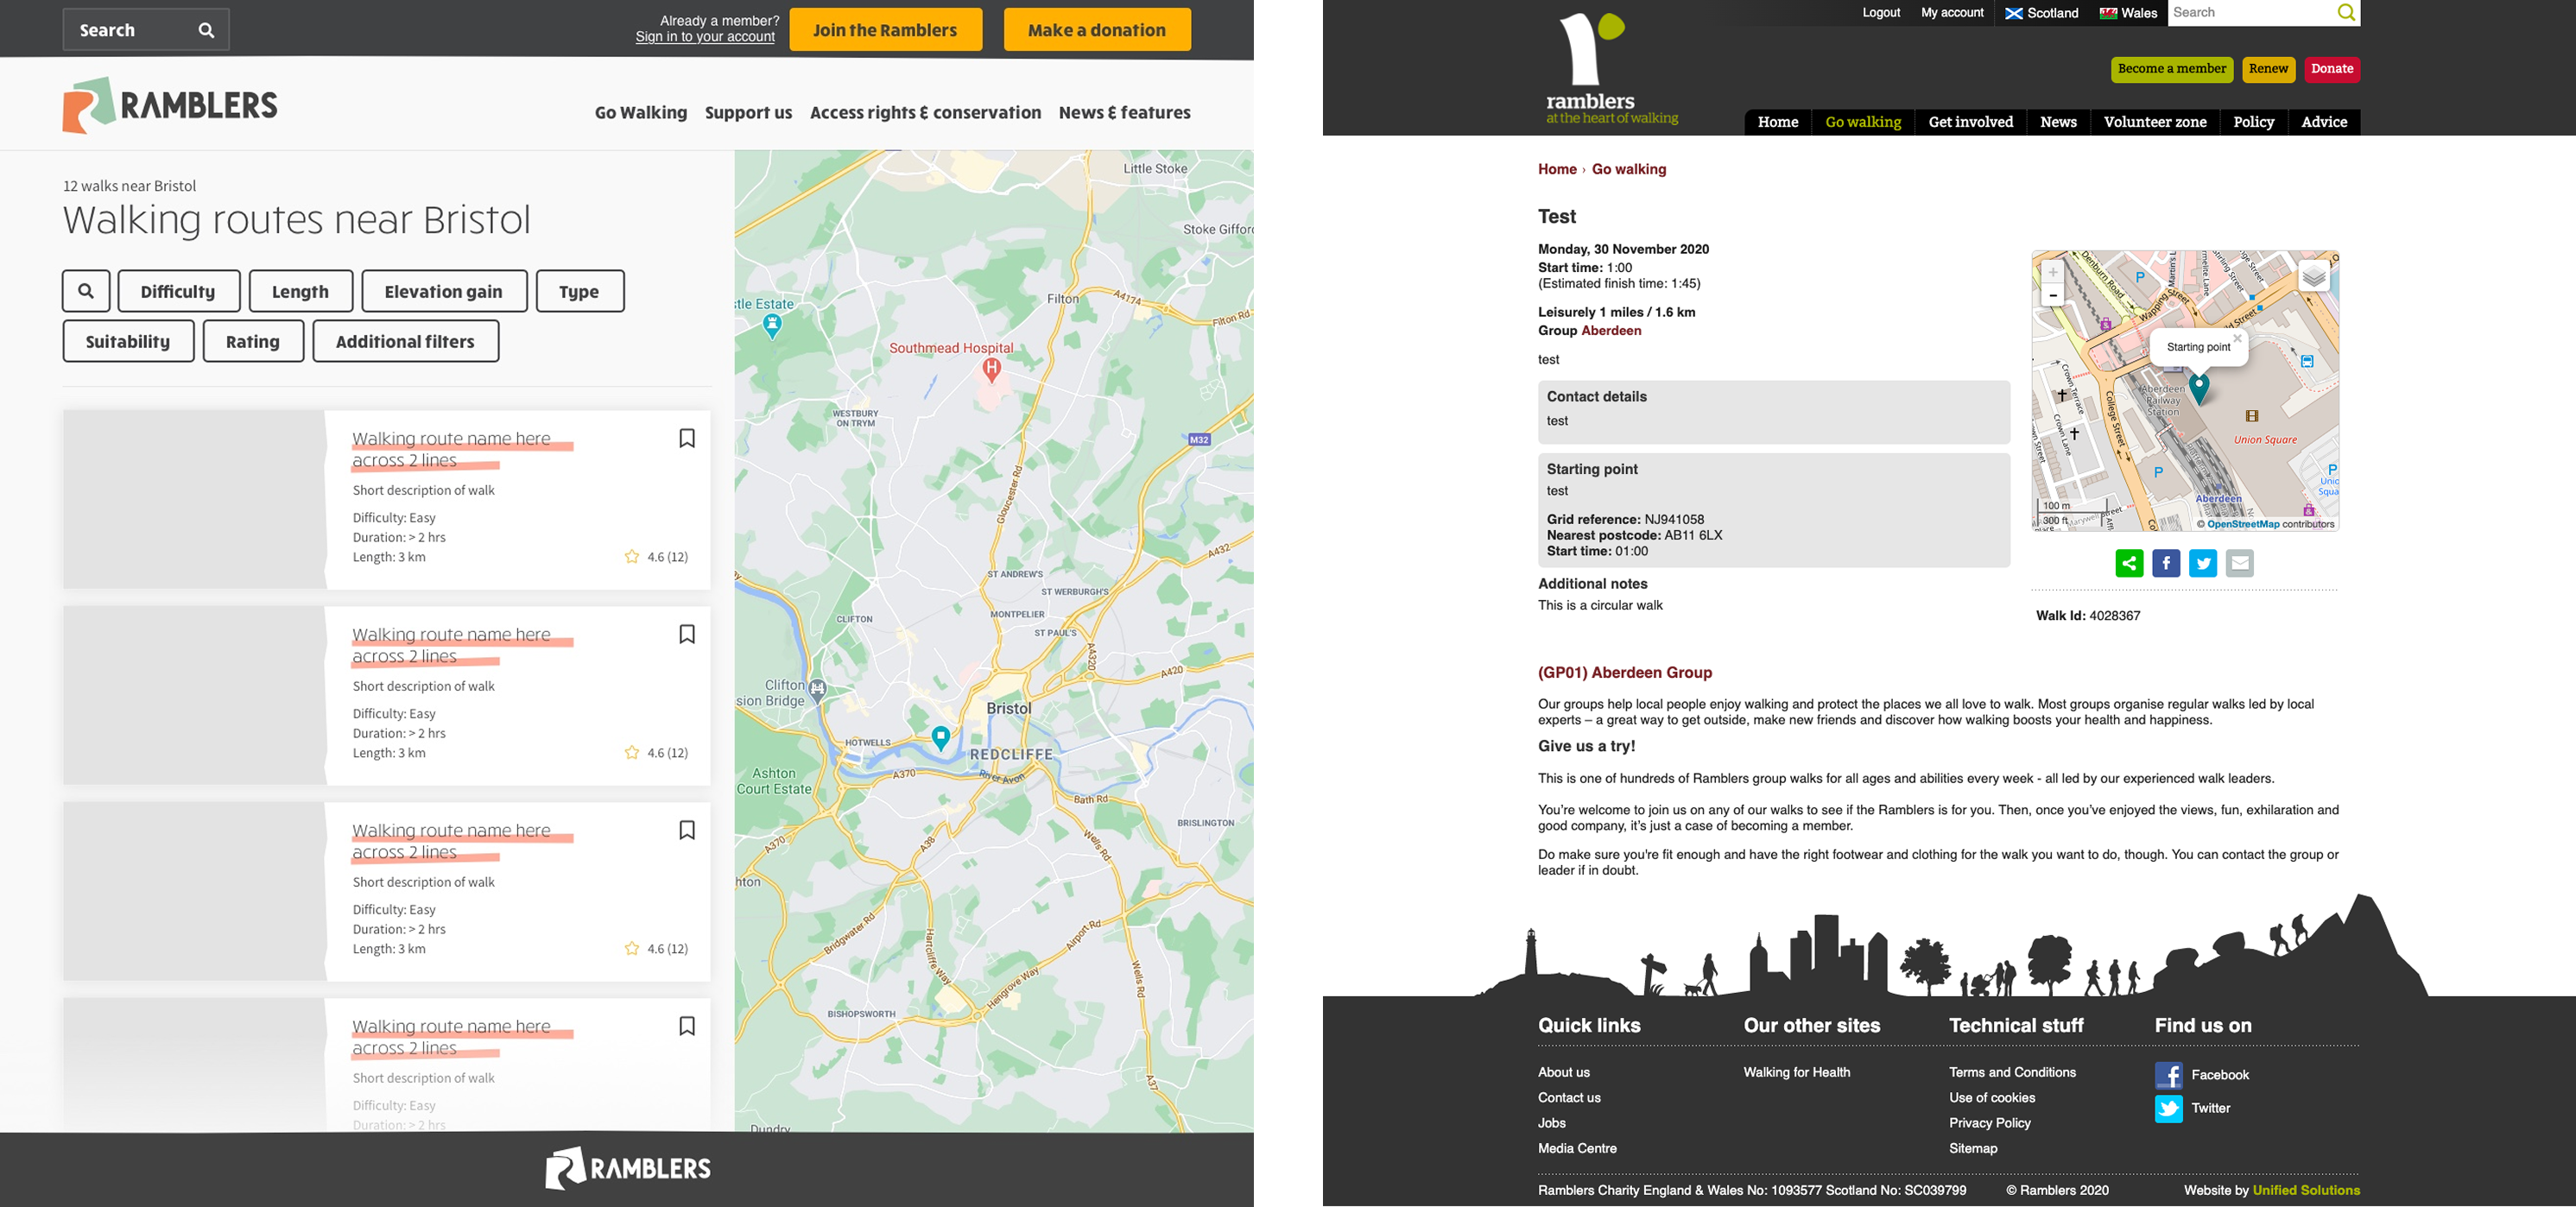Click the Join the Ramblers button

885,30
